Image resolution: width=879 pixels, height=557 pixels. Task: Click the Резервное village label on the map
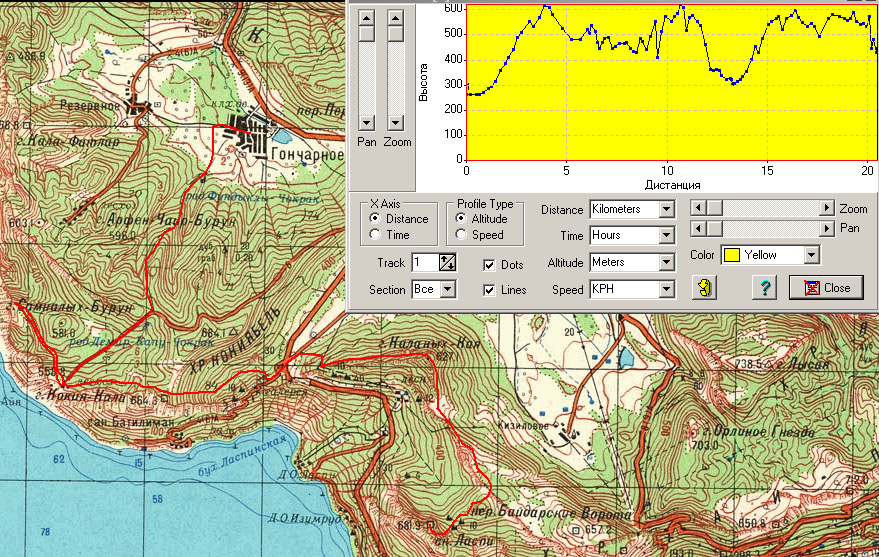point(90,105)
